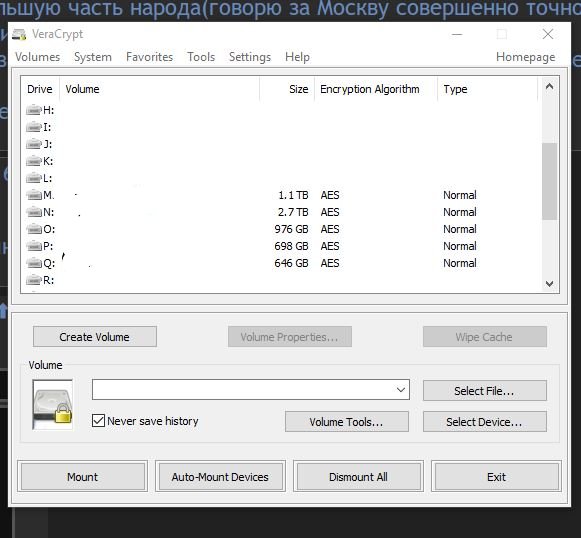Click AES in the M: row
581x538 pixels.
coord(330,195)
